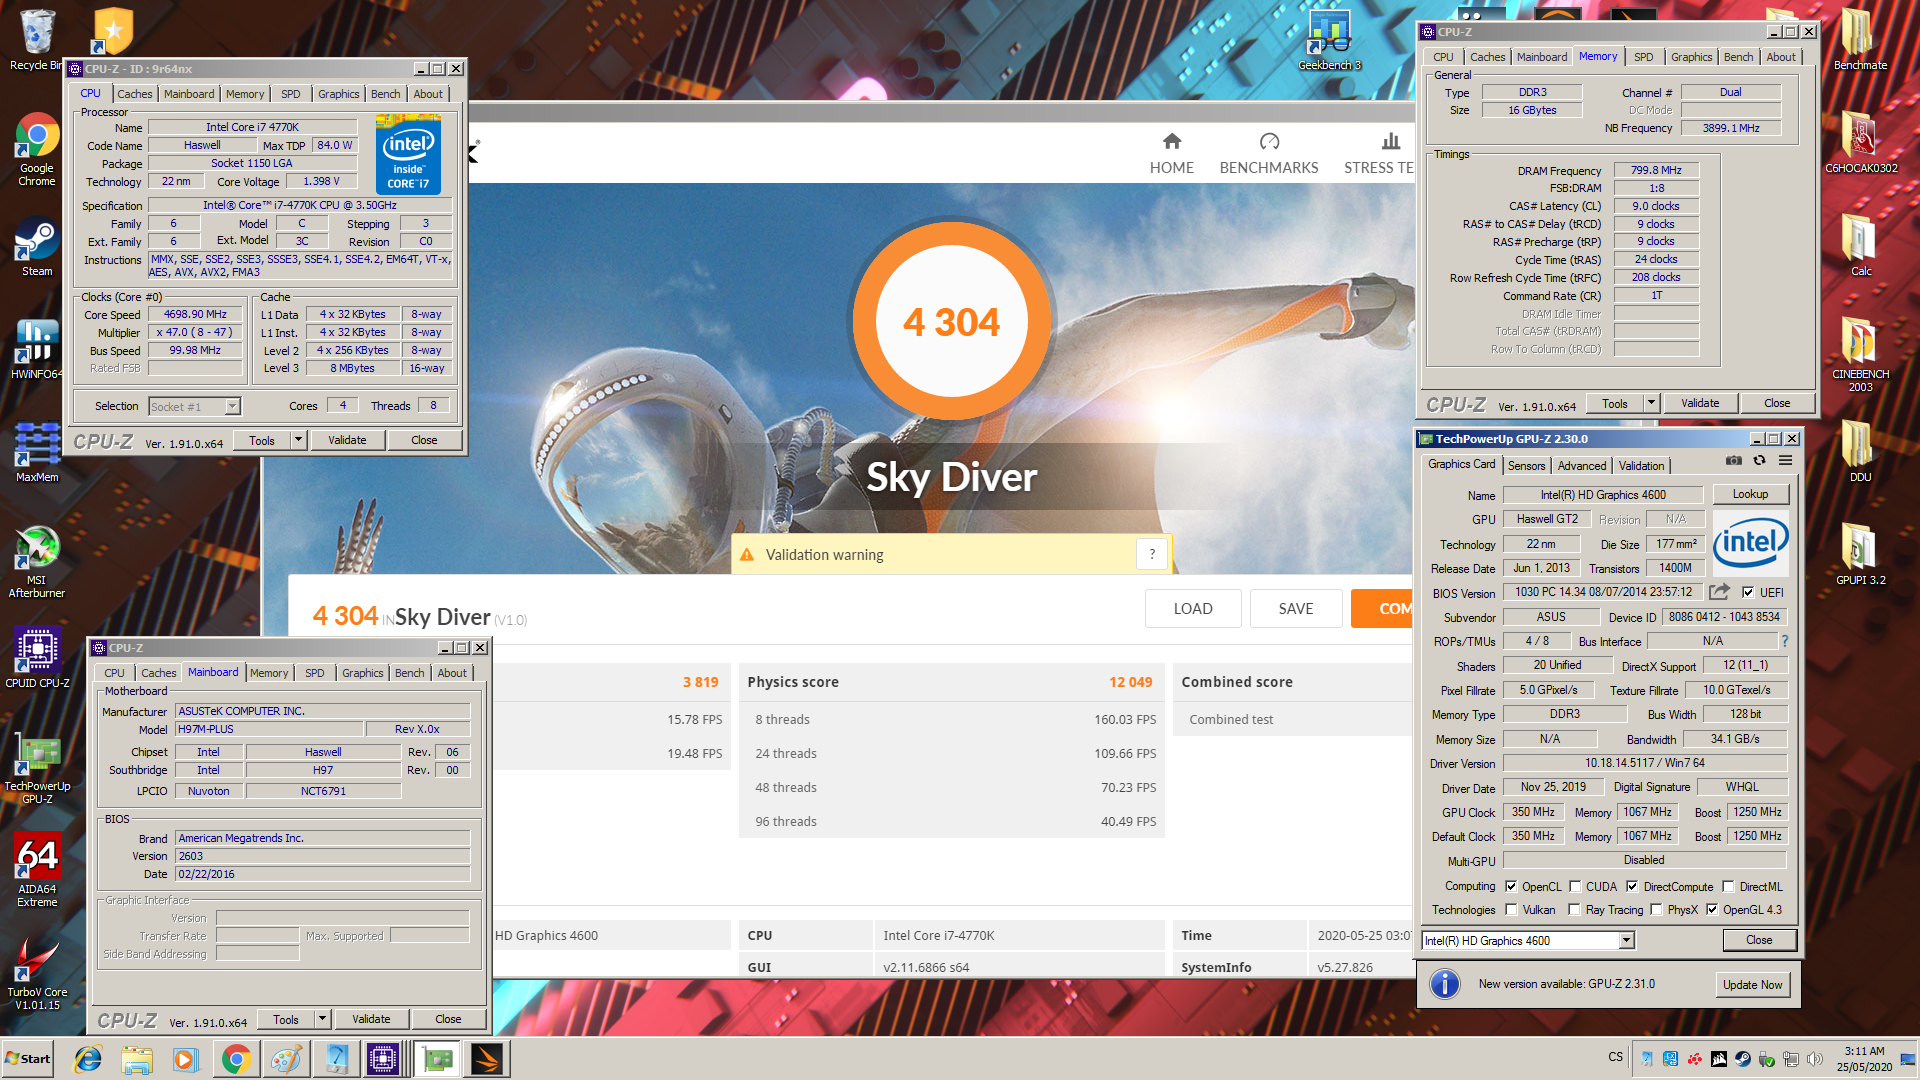The height and width of the screenshot is (1080, 1920).
Task: Click the Windows Start button
Action: [28, 1059]
